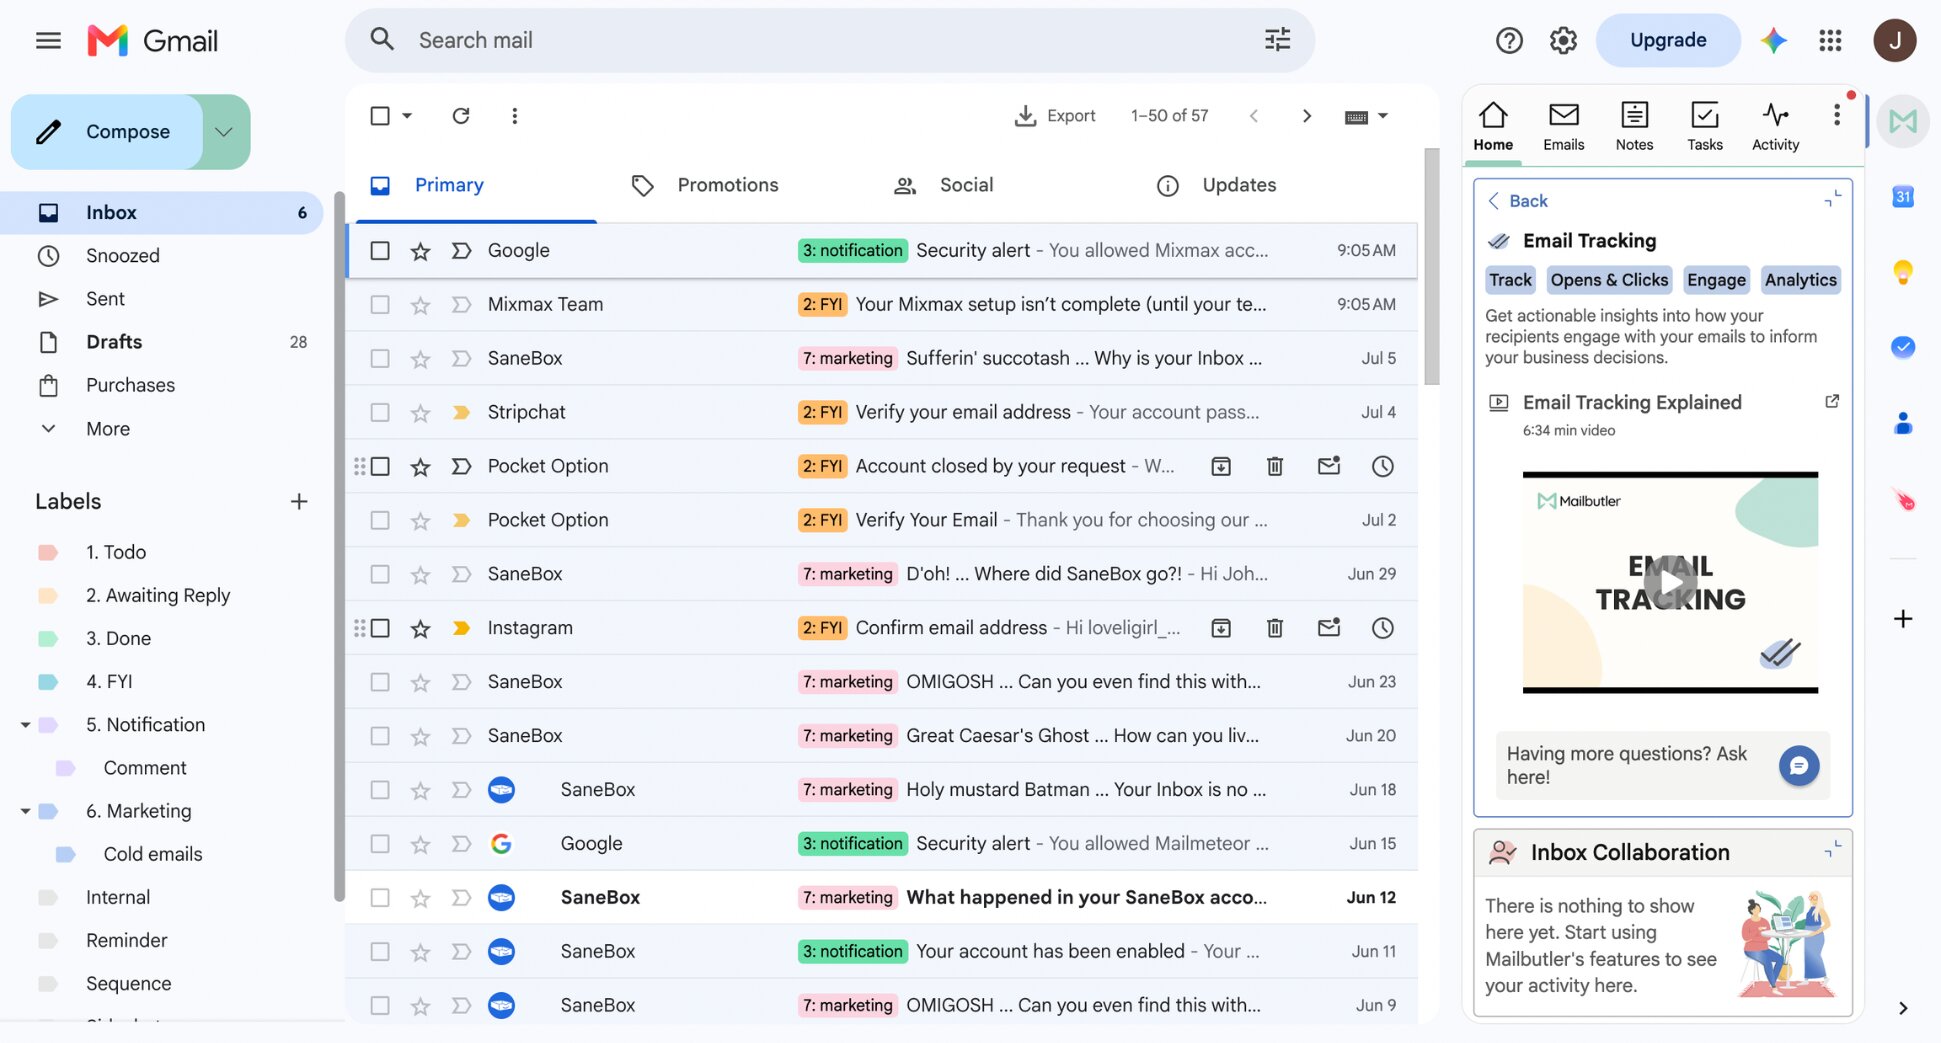Create a new label plus icon
This screenshot has height=1043, width=1941.
tap(298, 501)
